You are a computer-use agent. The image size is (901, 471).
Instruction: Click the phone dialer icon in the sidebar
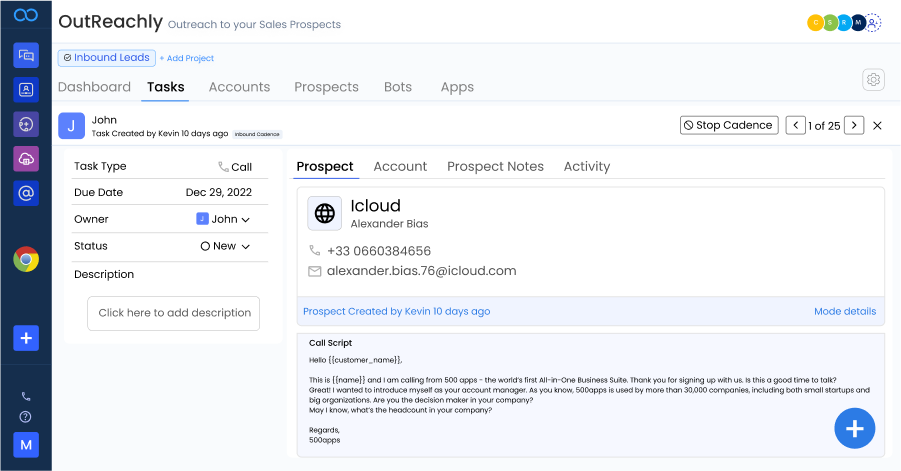(x=26, y=396)
